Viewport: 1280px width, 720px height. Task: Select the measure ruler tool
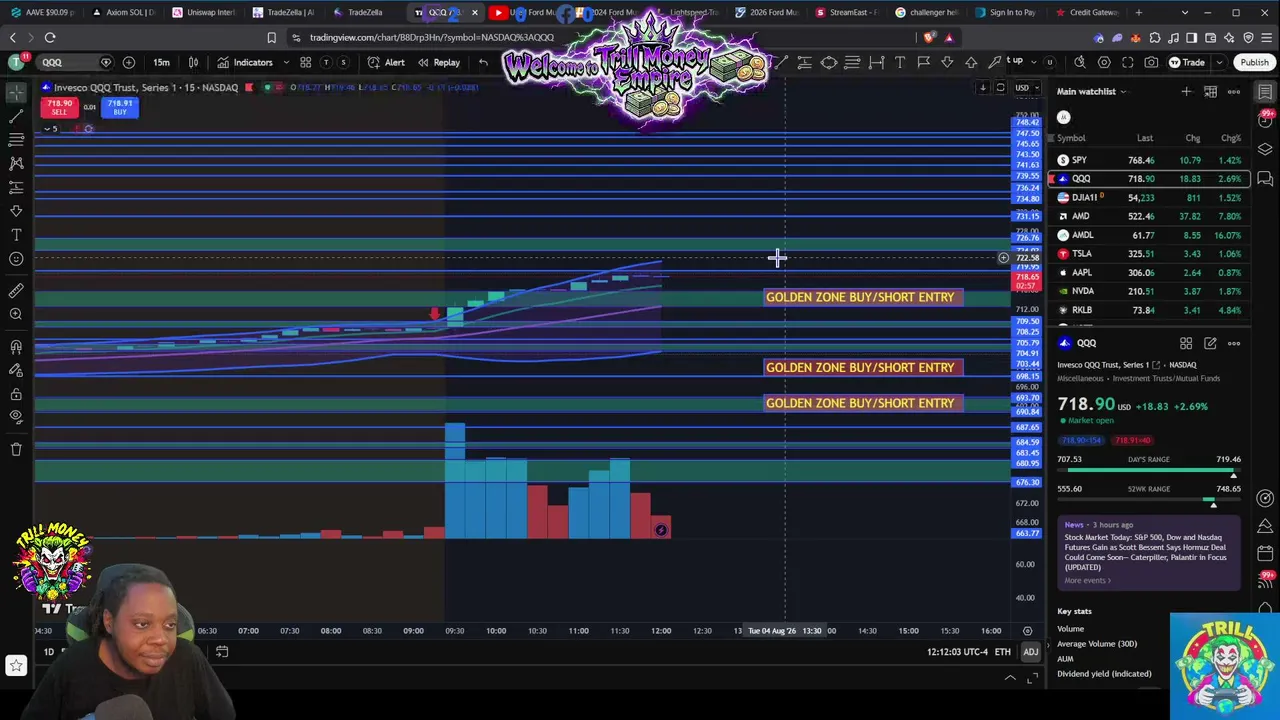(16, 291)
